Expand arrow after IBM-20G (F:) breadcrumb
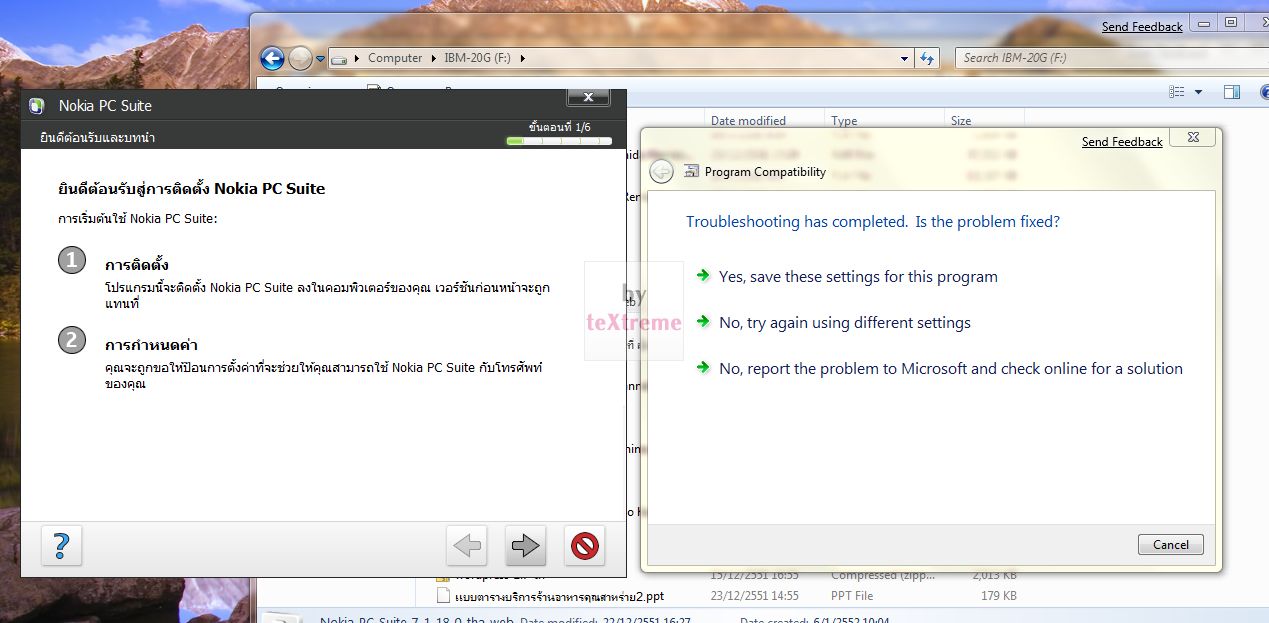 (x=522, y=58)
